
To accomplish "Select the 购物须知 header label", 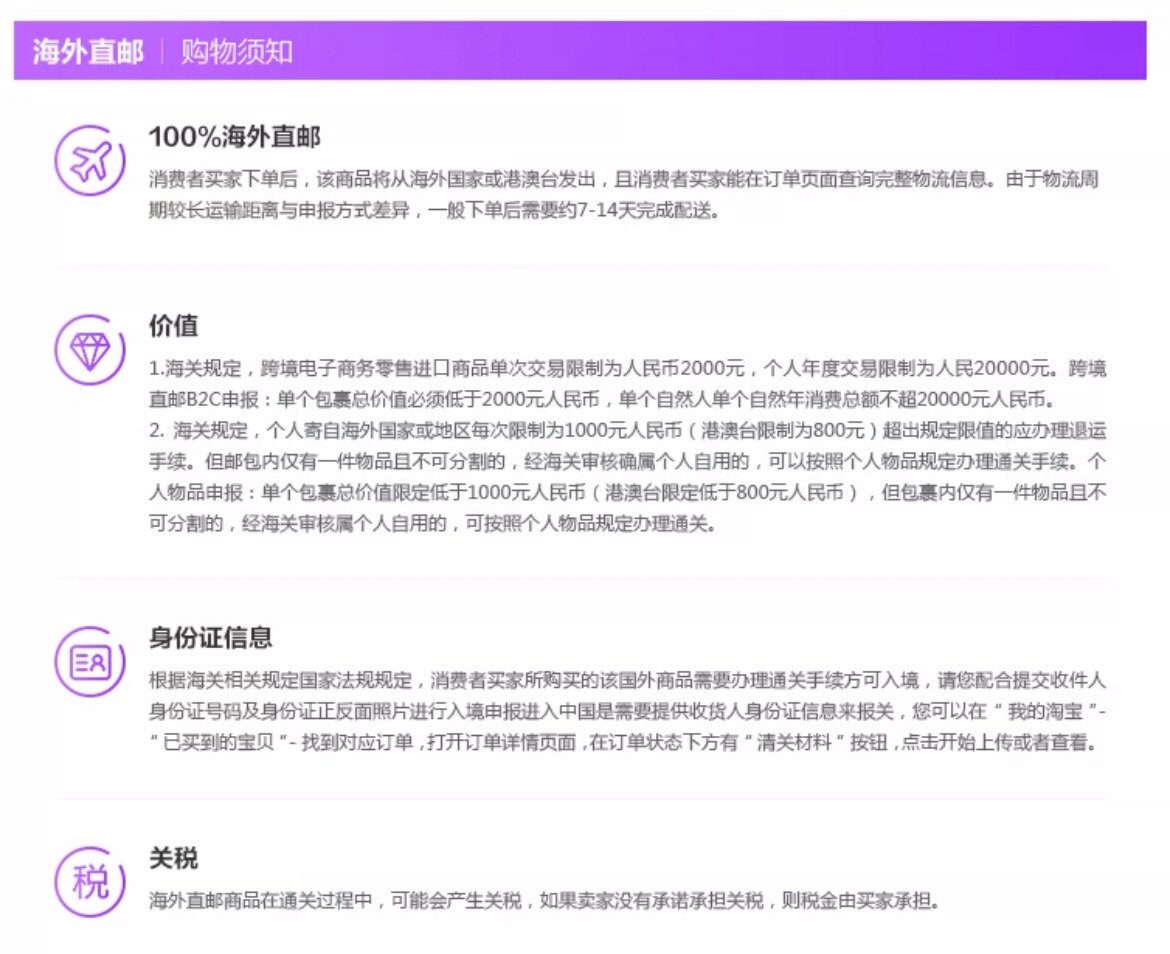I will point(237,51).
